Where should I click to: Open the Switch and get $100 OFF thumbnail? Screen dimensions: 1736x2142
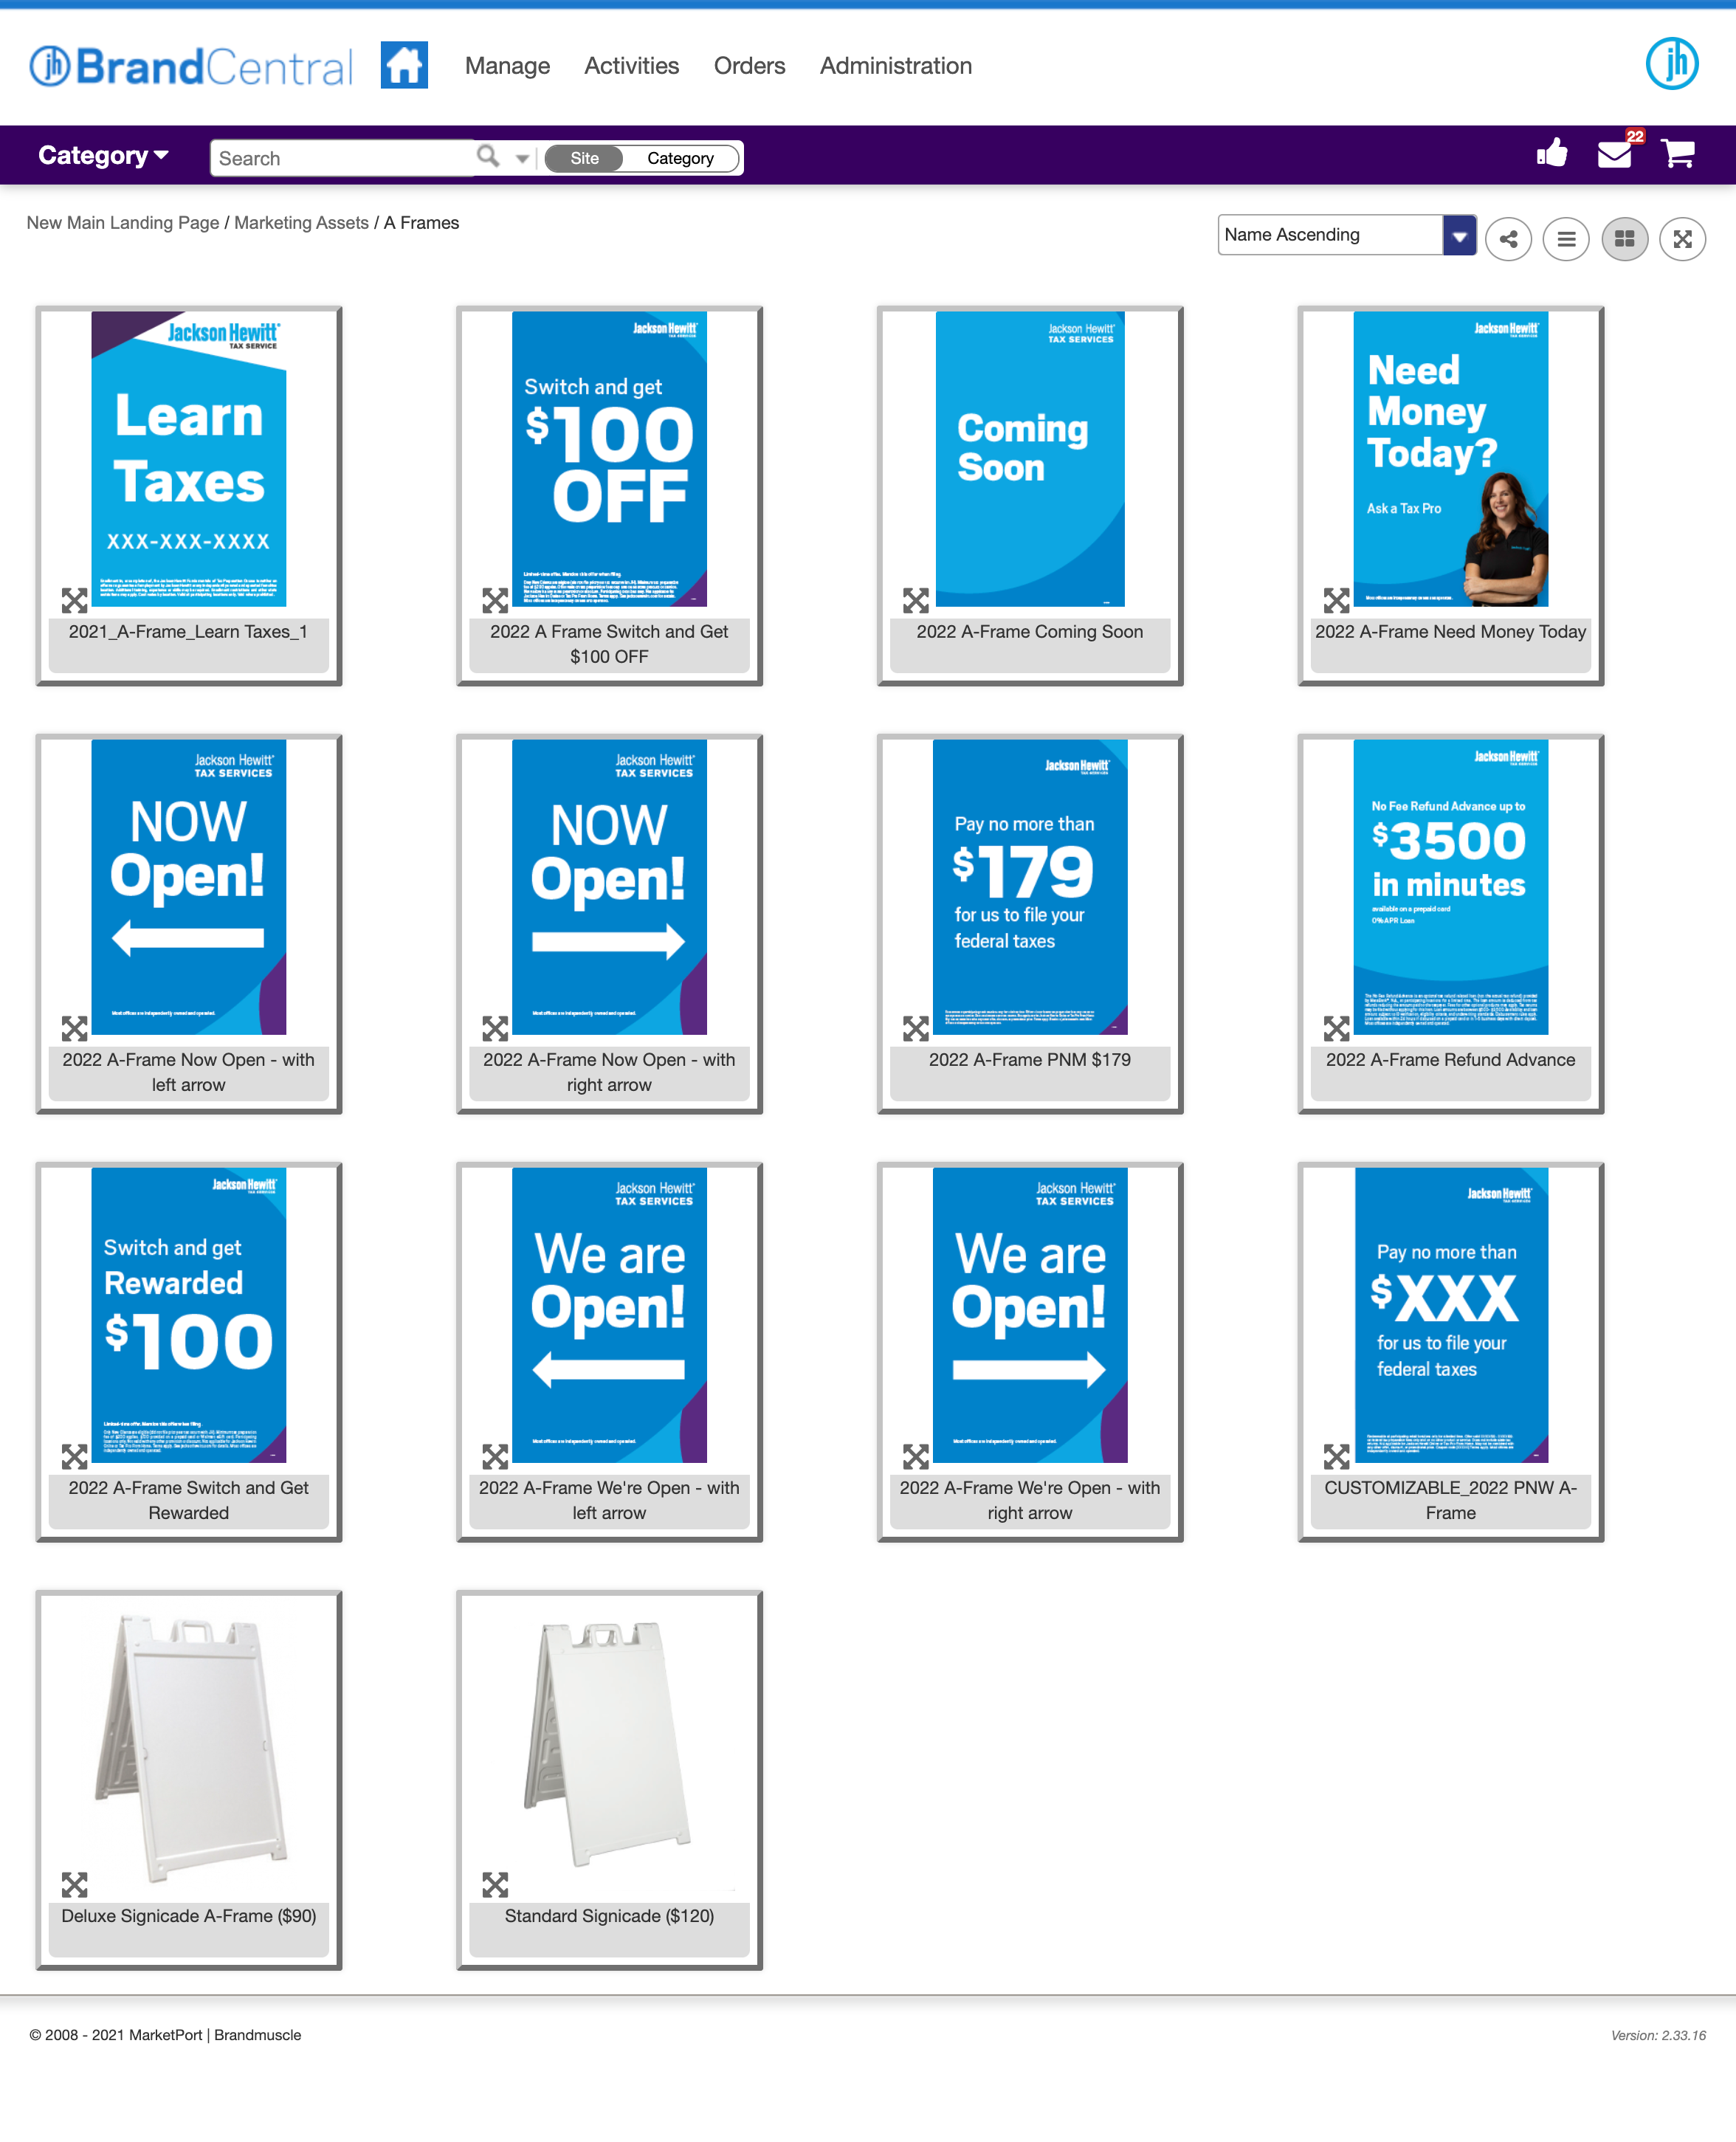pyautogui.click(x=609, y=459)
